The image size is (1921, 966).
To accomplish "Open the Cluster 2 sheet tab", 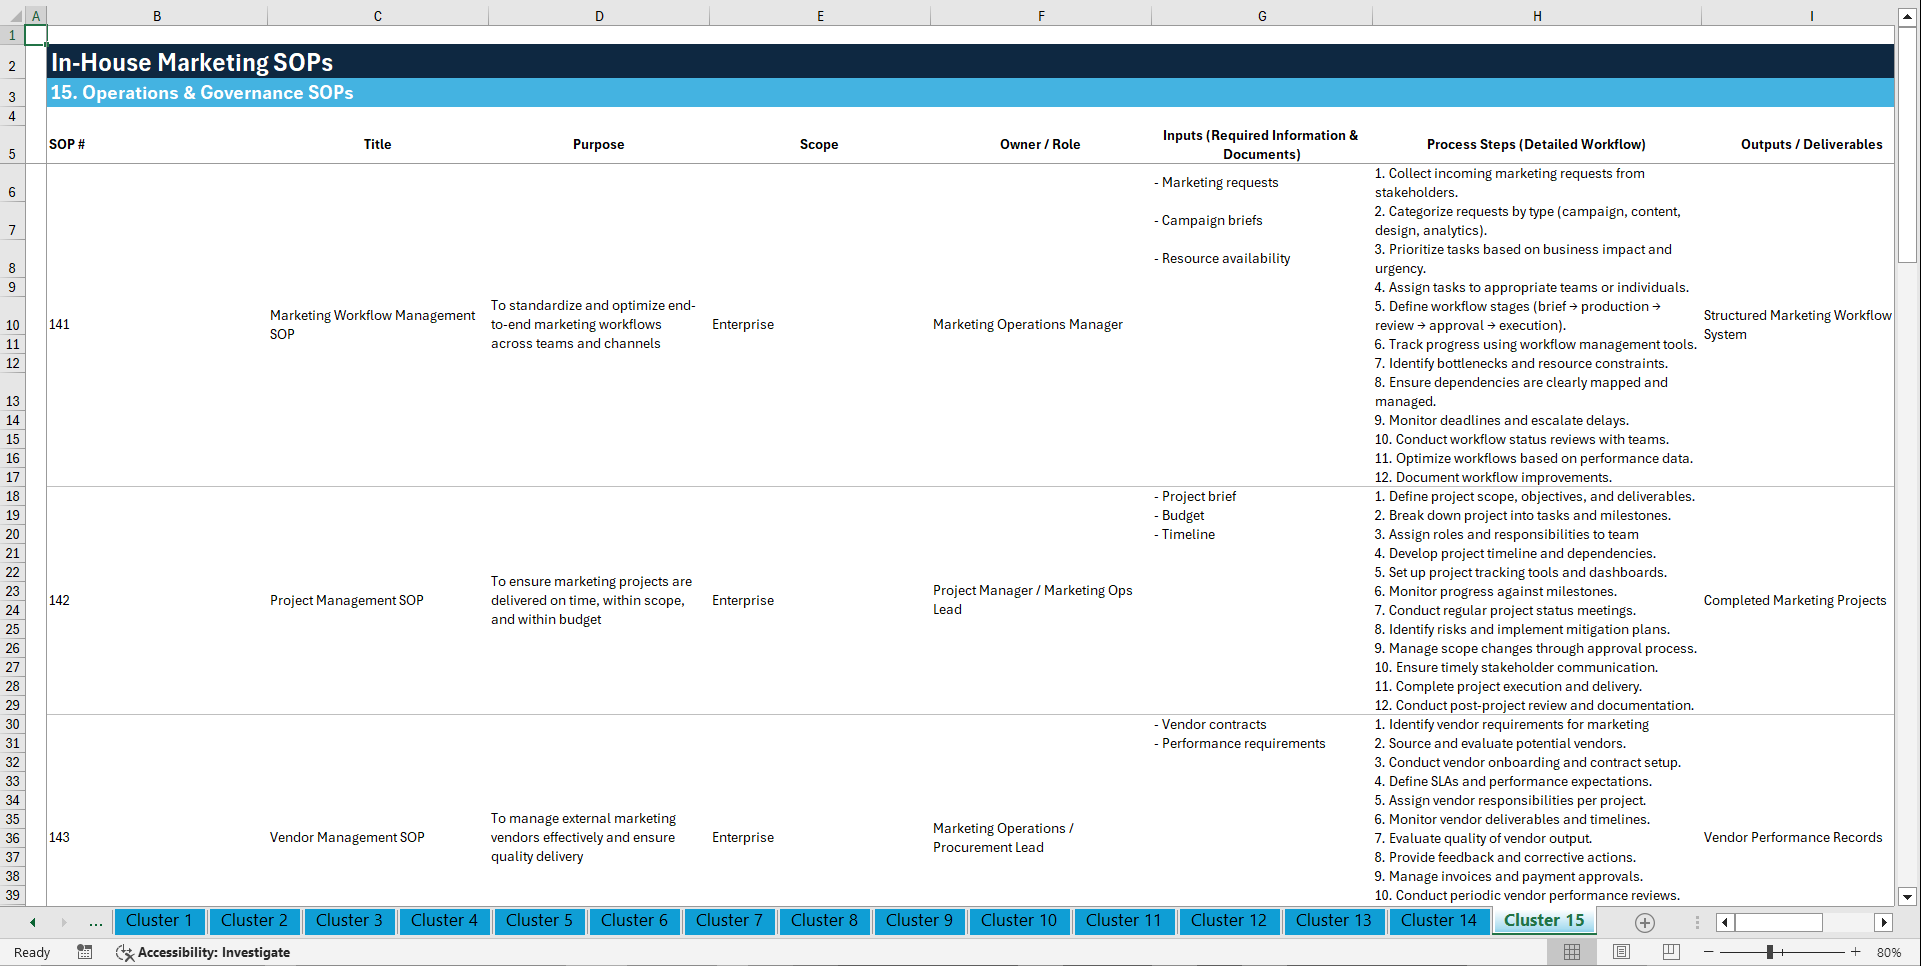I will tap(254, 921).
